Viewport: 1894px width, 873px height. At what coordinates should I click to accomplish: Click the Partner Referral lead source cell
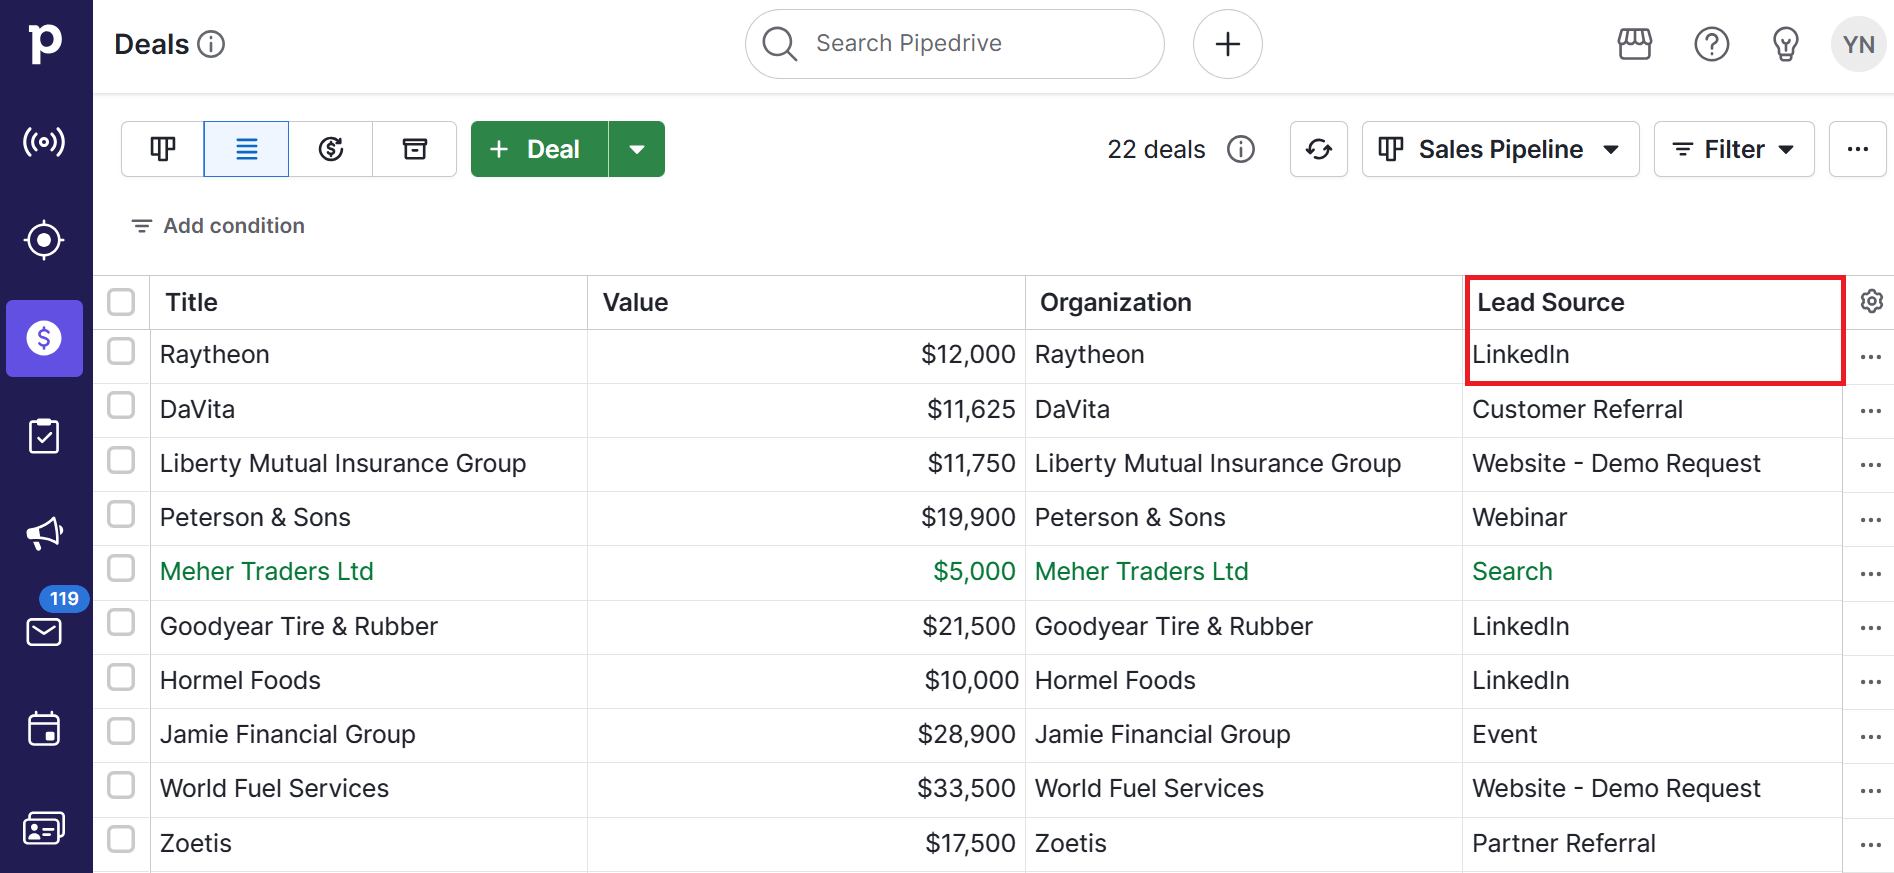point(1564,843)
